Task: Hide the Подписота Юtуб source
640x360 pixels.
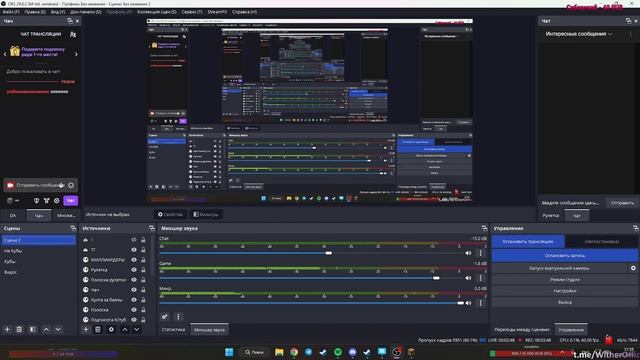Action: (x=134, y=320)
